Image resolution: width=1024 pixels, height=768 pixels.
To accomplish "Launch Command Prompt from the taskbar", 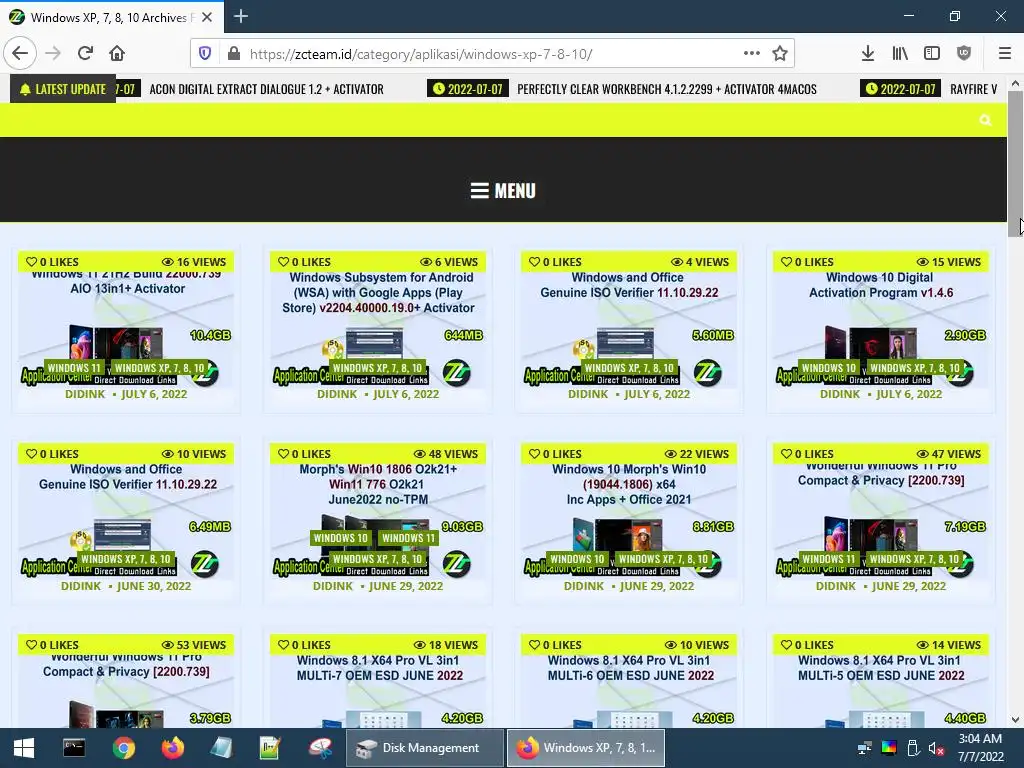I will tap(74, 748).
